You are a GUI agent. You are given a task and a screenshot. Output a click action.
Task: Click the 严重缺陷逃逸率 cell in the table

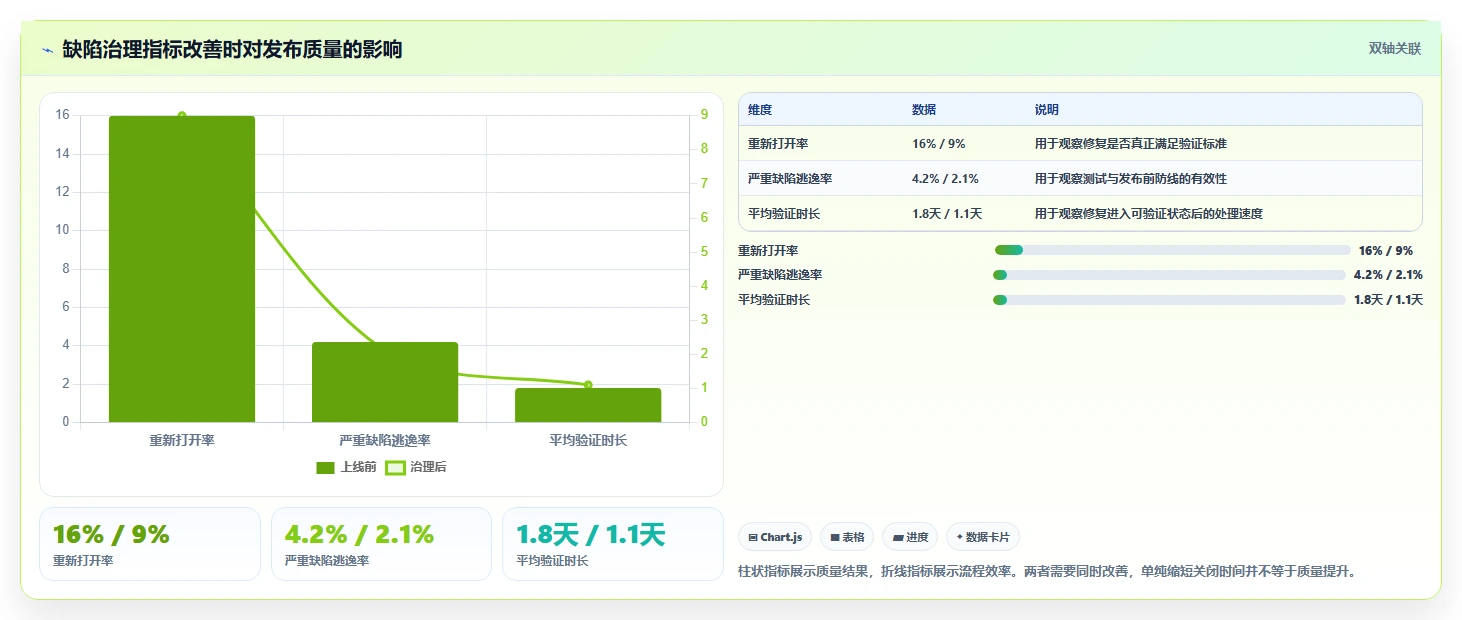coord(790,179)
